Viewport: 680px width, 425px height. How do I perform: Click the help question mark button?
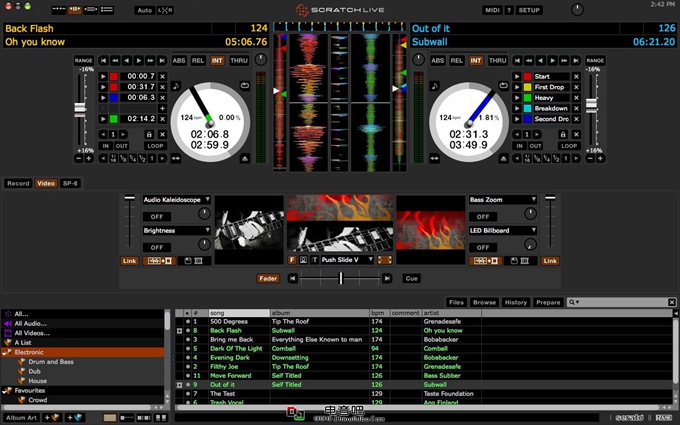coord(509,10)
